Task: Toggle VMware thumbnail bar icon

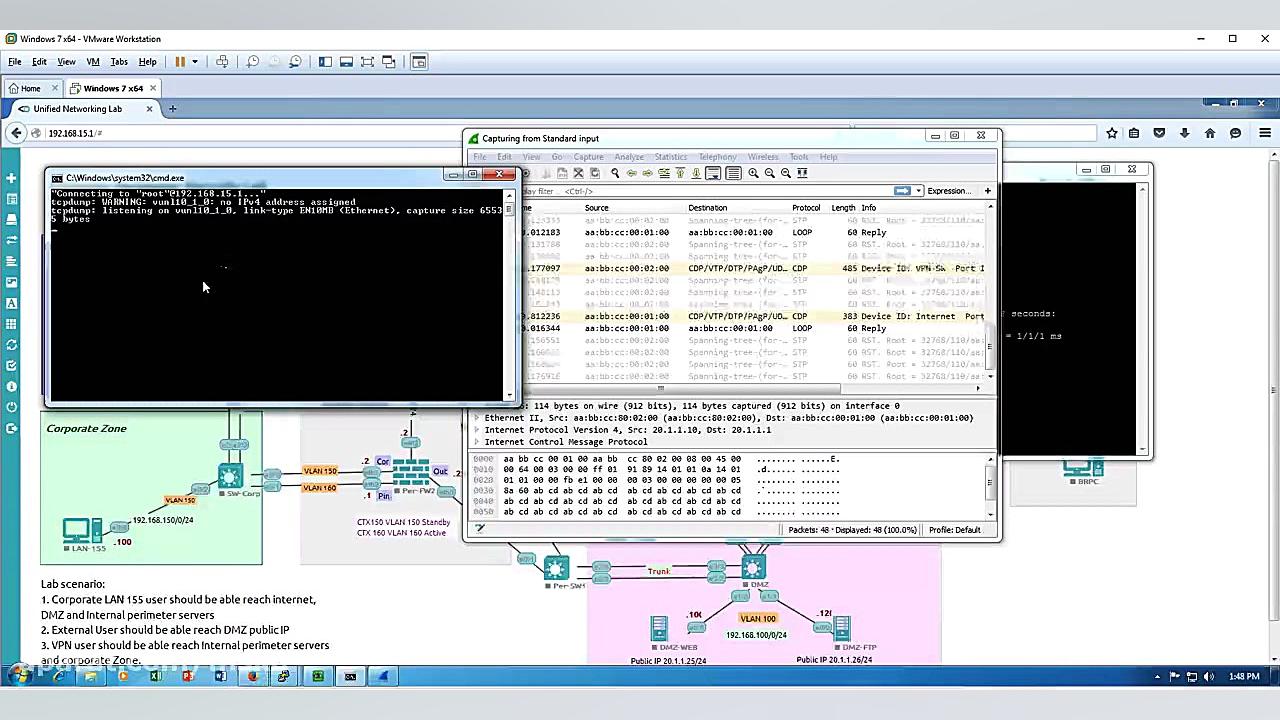Action: pos(346,62)
